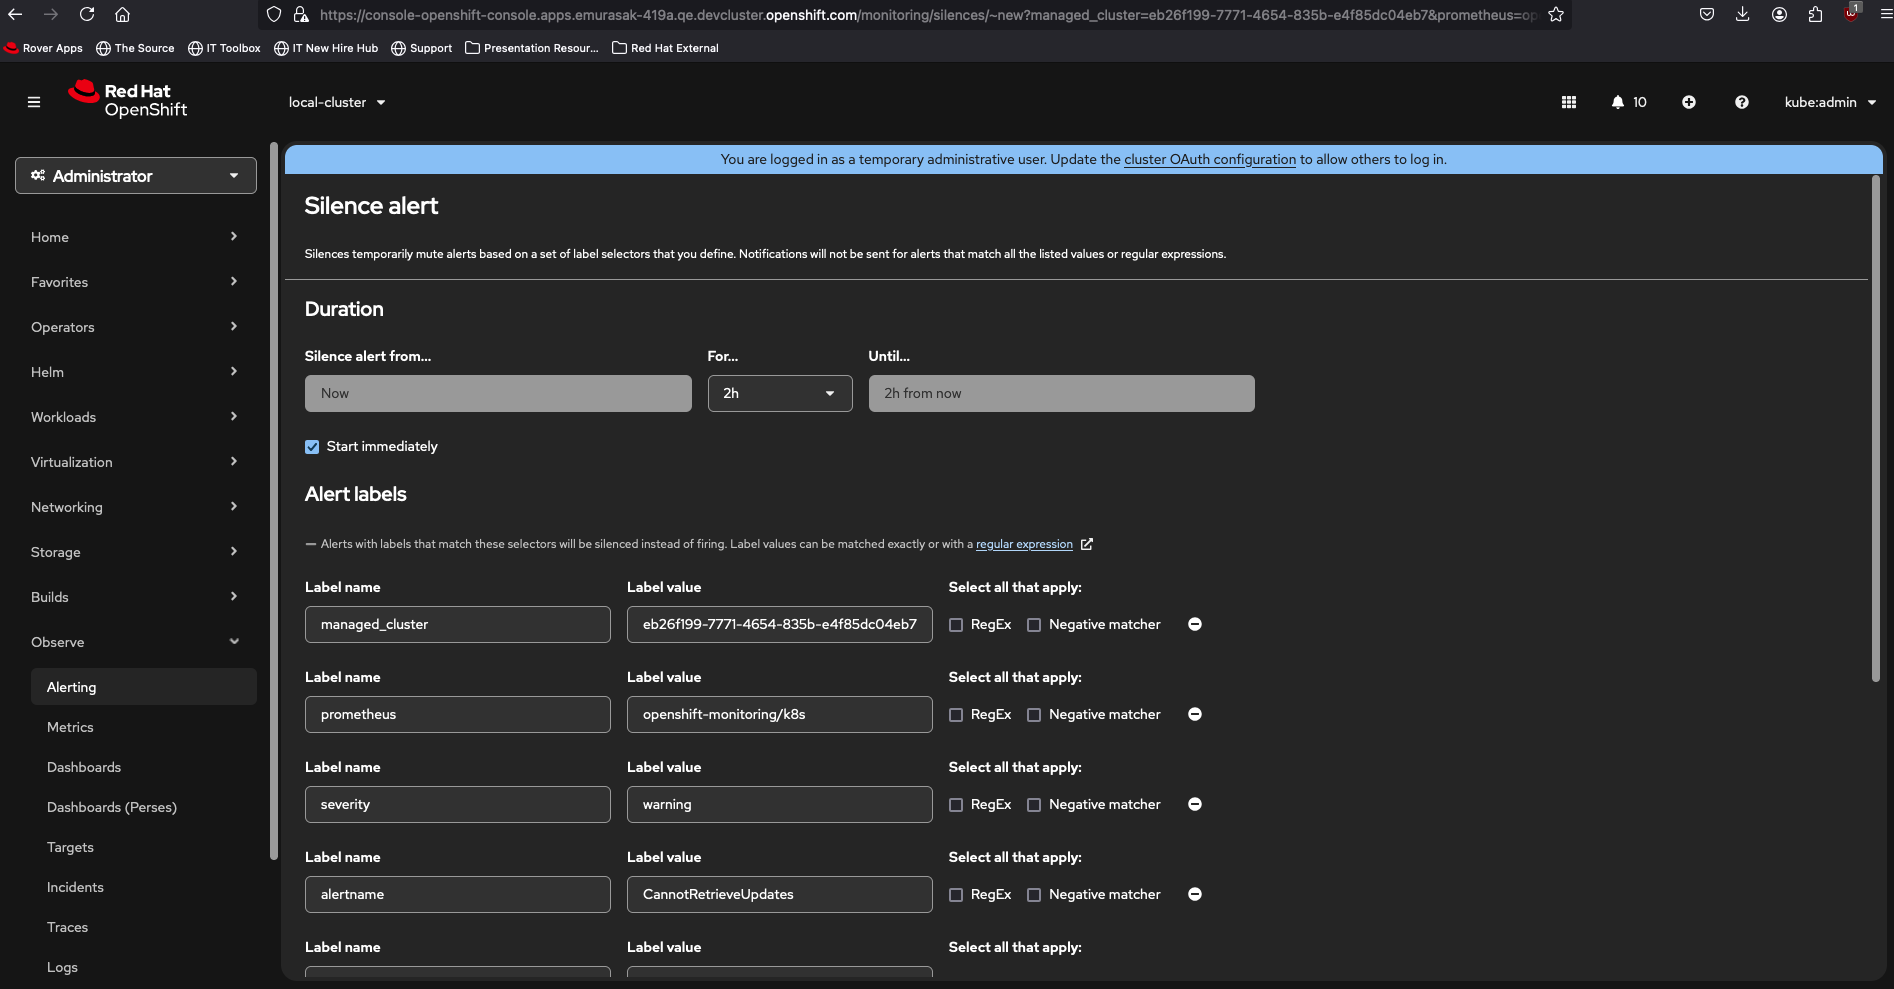Open the regular expression help link
This screenshot has height=989, width=1894.
point(1024,544)
